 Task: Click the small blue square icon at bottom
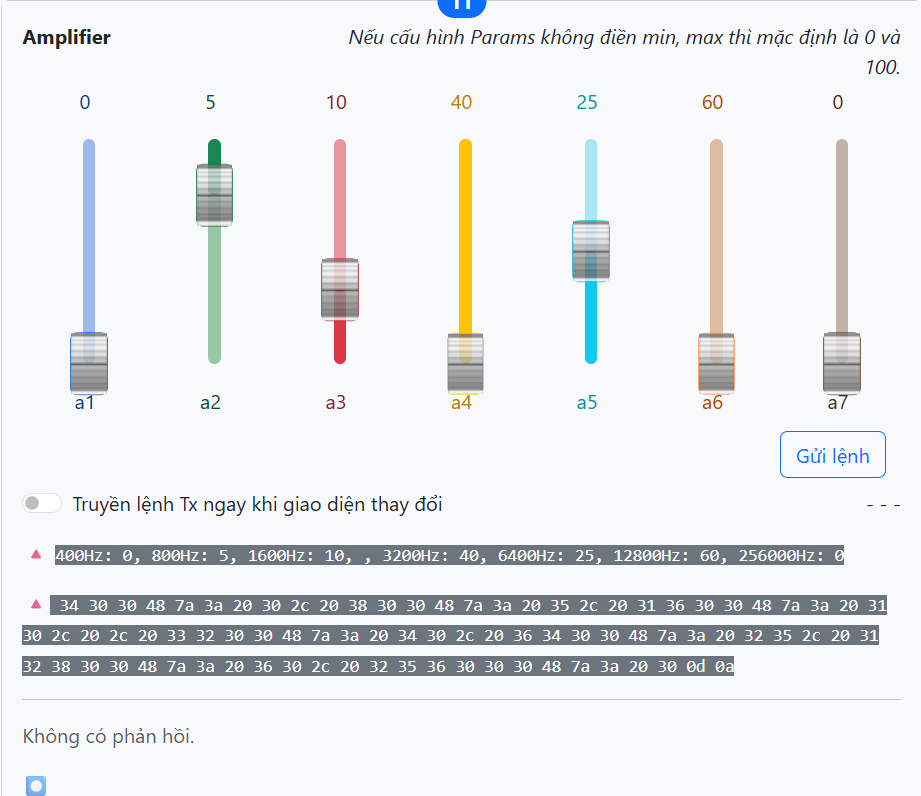[x=36, y=785]
